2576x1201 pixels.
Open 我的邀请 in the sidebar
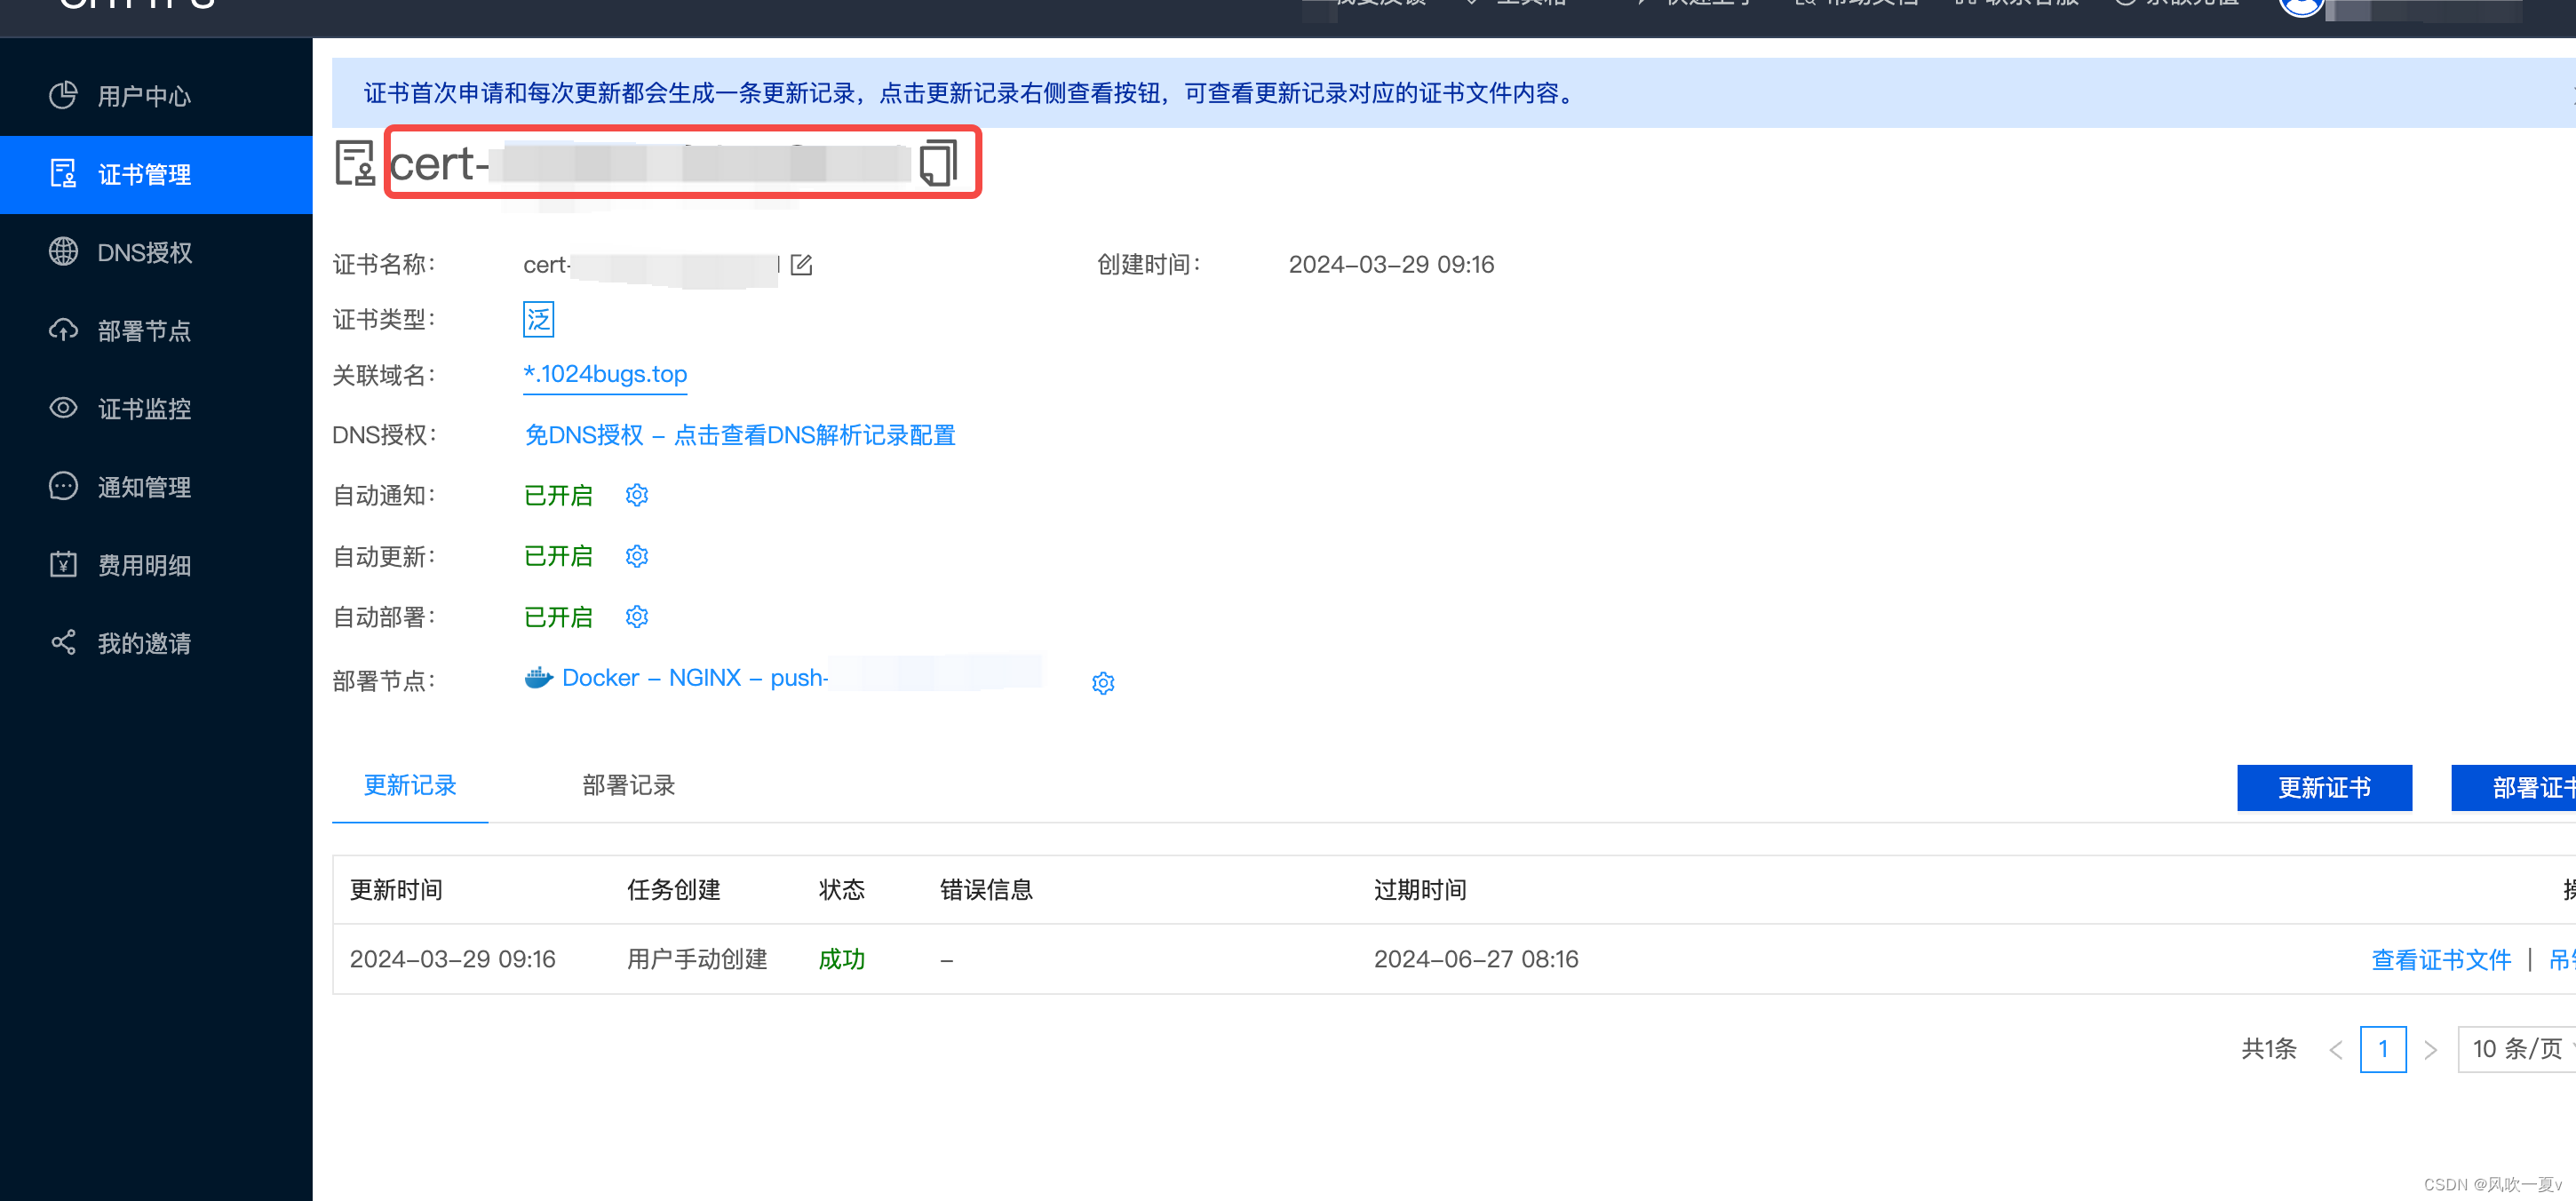click(156, 642)
